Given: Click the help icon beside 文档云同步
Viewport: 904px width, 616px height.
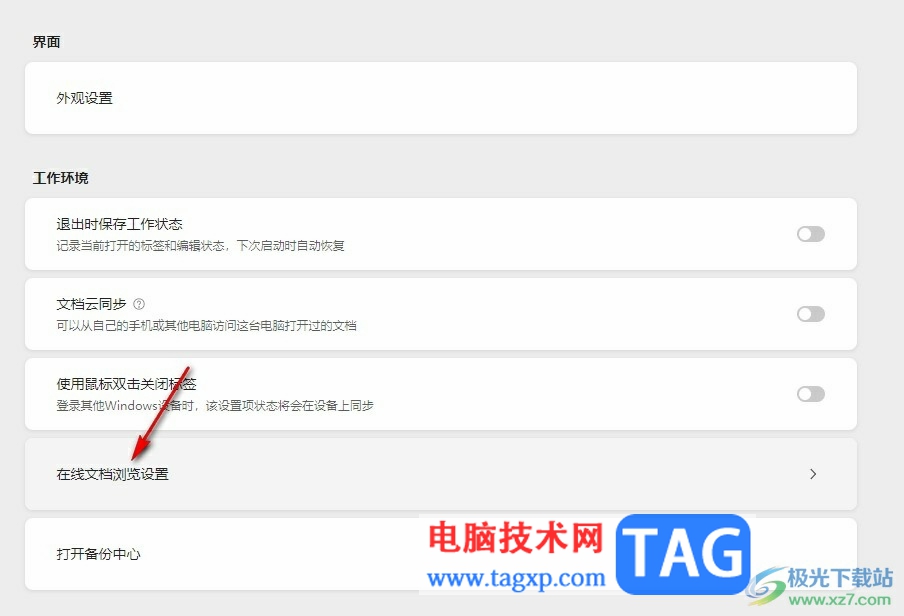Looking at the screenshot, I should [139, 304].
